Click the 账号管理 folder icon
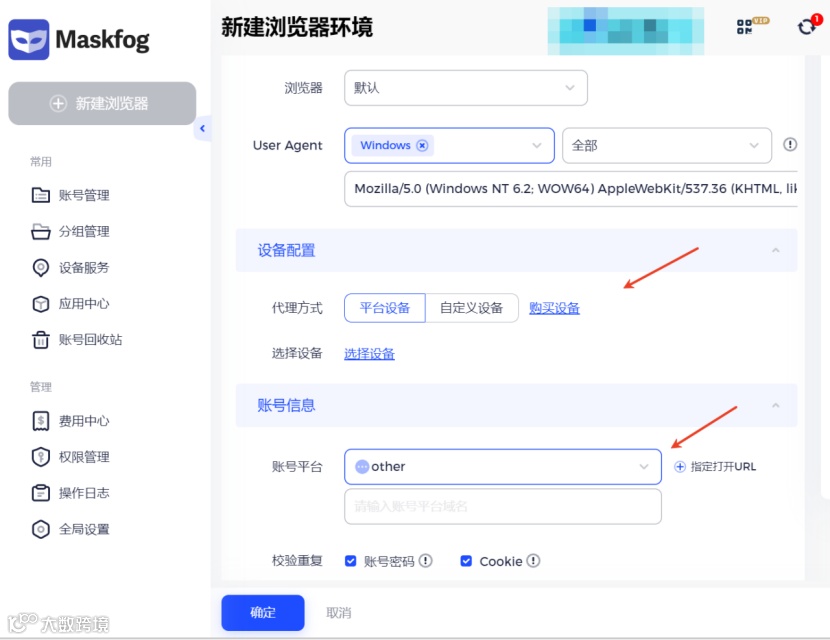830x640 pixels. tap(41, 195)
